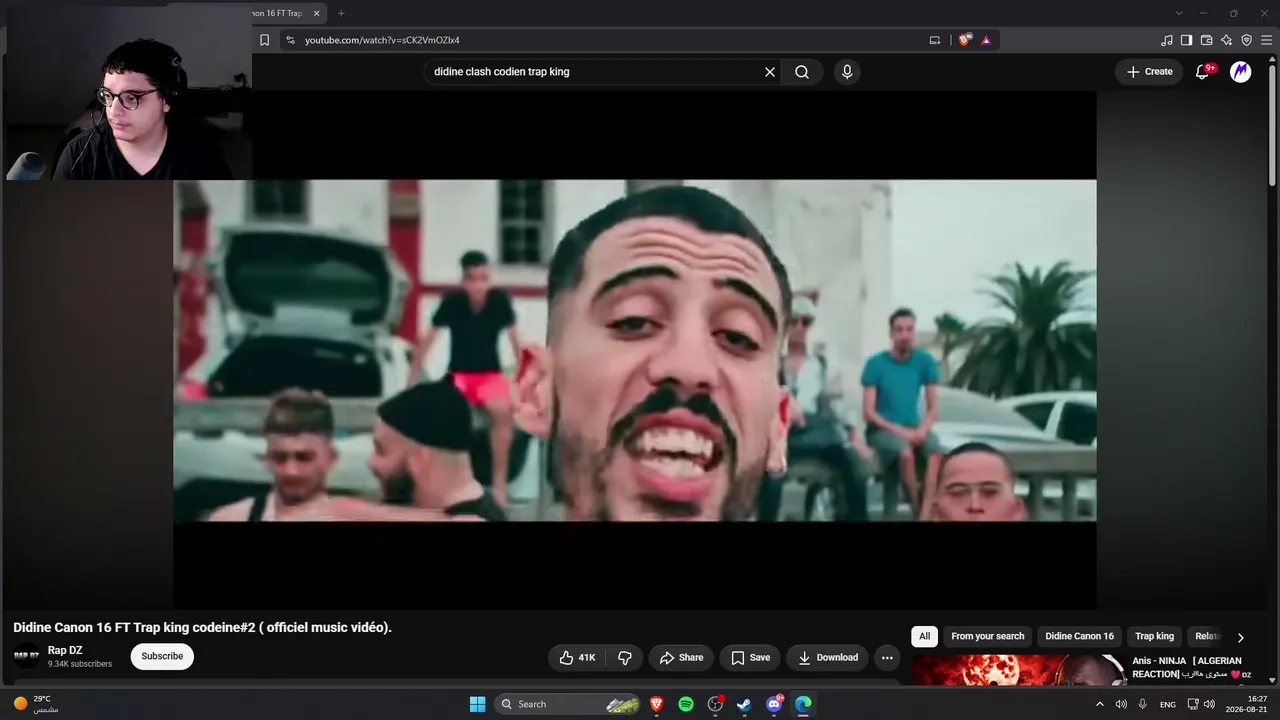Open site settings icon beside the URL
This screenshot has height=720, width=1280.
coord(290,40)
